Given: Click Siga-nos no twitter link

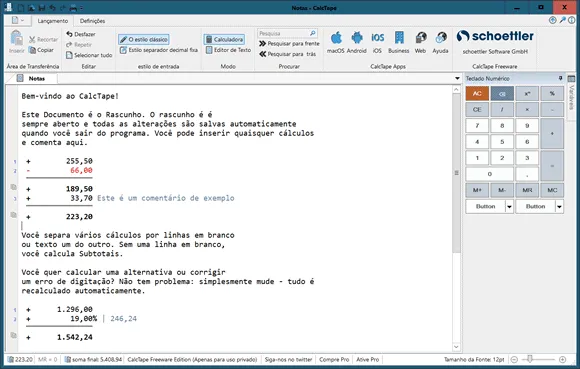Looking at the screenshot, I should 288,359.
